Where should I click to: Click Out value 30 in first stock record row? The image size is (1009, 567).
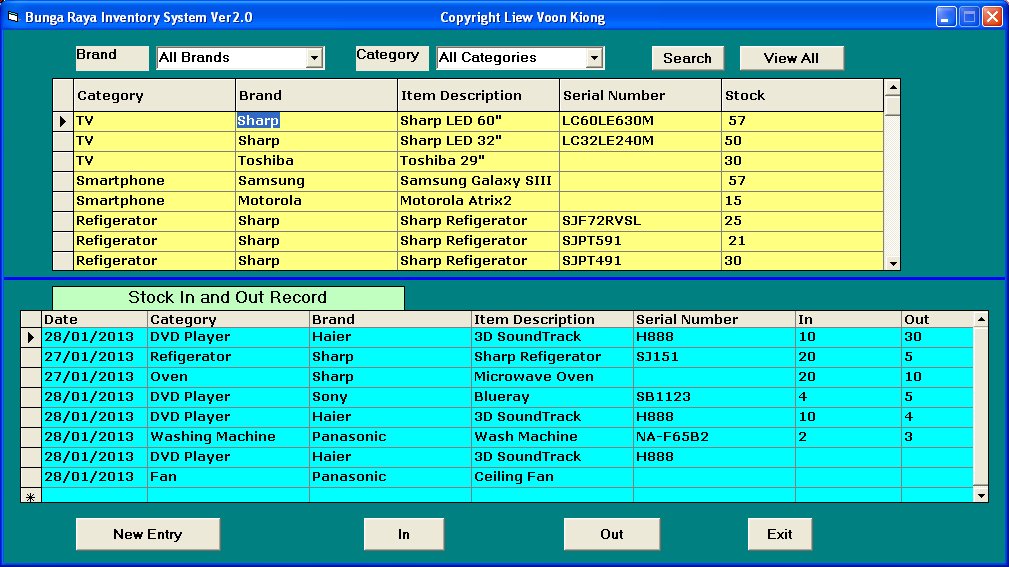pos(938,337)
